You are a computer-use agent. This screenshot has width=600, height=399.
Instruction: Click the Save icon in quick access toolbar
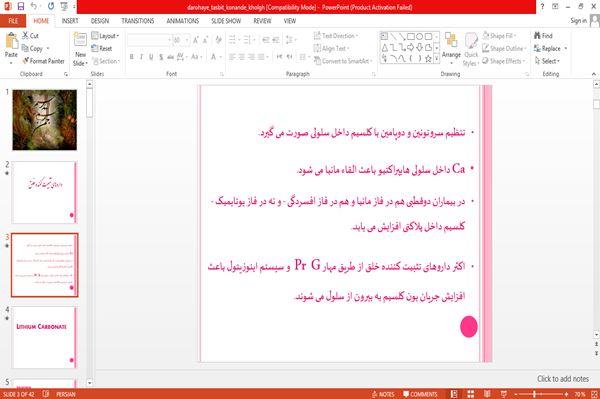pyautogui.click(x=21, y=7)
